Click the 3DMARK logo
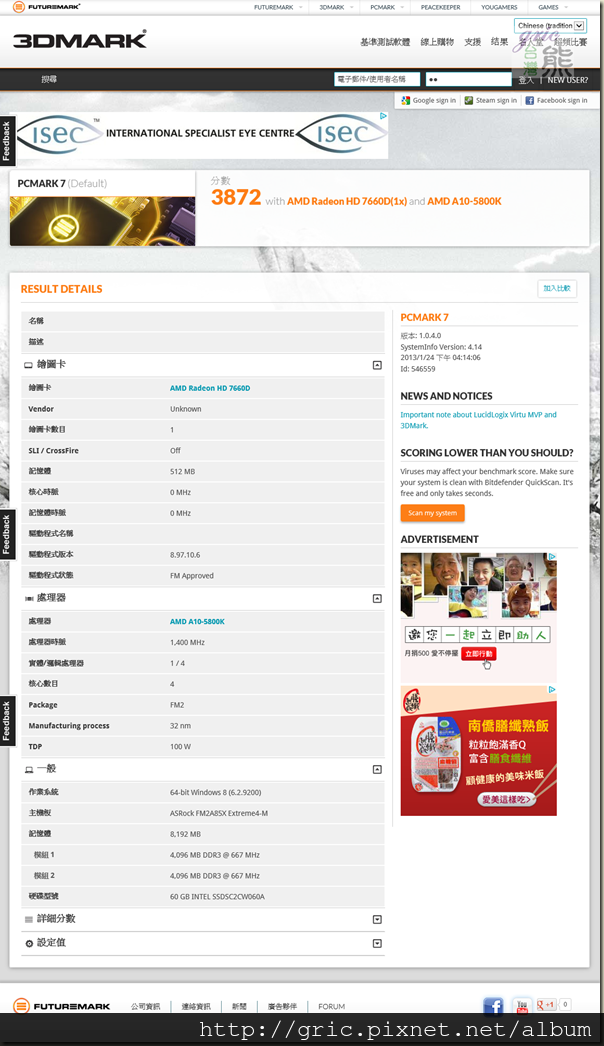 tap(79, 40)
